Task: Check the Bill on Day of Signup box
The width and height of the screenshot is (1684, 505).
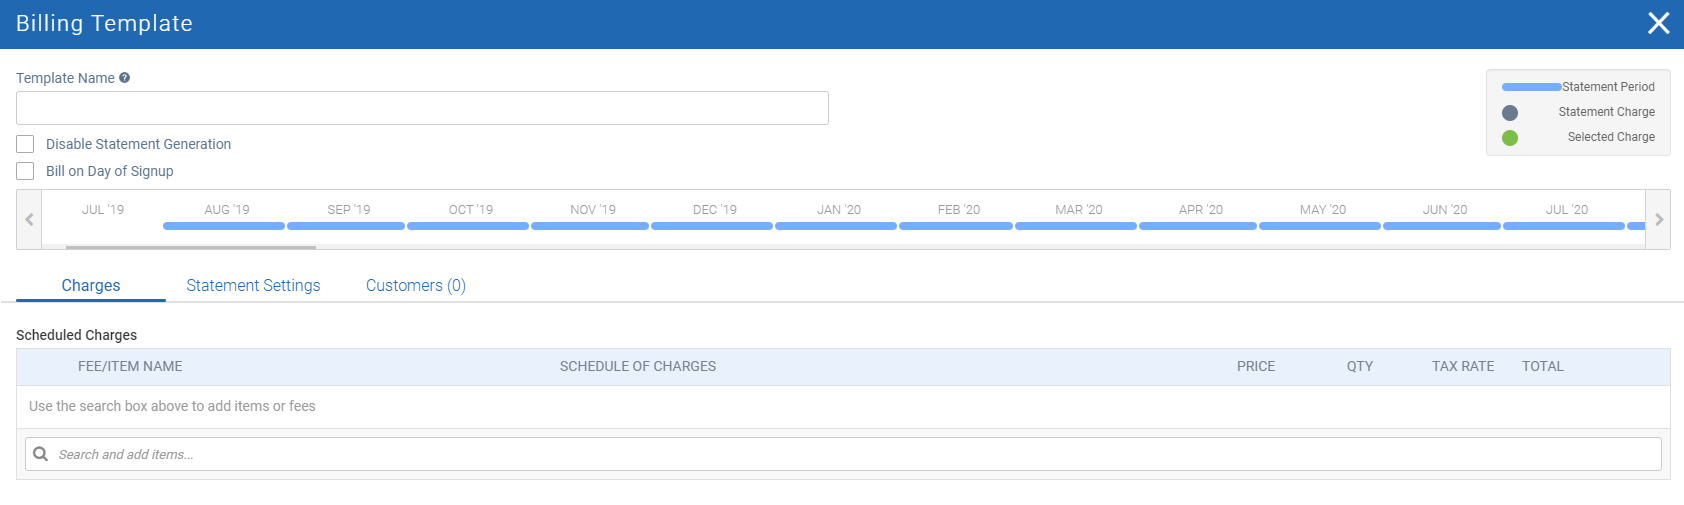Action: pos(26,171)
